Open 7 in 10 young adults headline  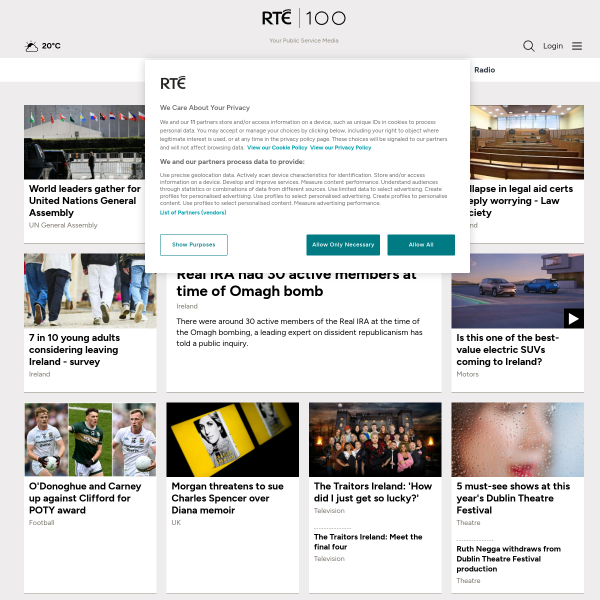pos(74,350)
